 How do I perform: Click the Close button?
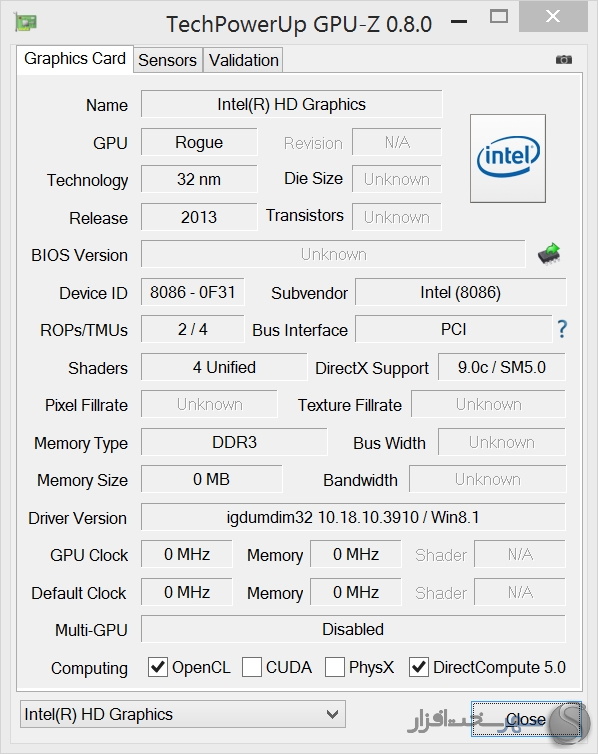525,719
